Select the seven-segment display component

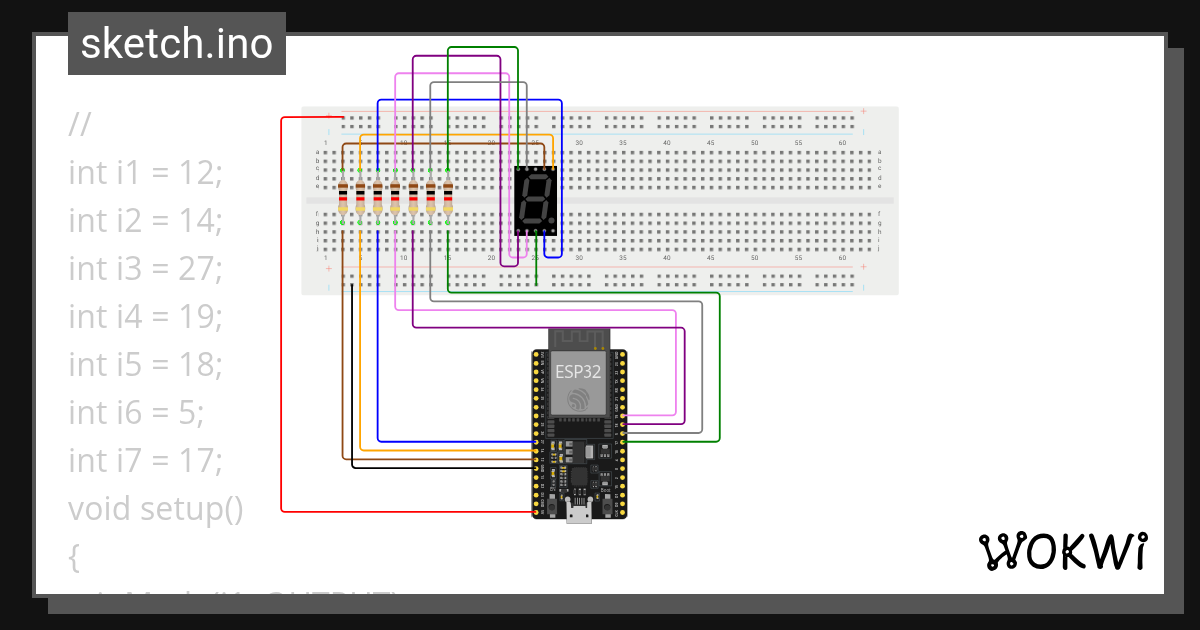point(535,199)
